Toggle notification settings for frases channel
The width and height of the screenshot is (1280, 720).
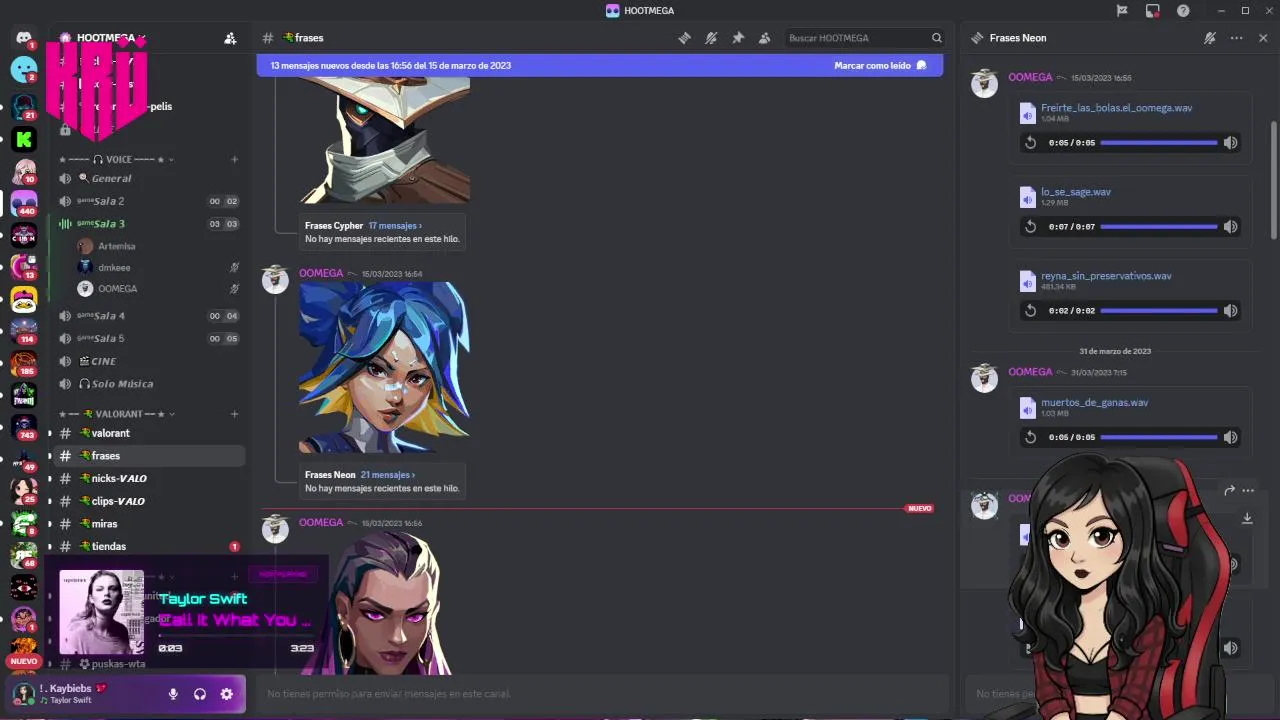(711, 38)
